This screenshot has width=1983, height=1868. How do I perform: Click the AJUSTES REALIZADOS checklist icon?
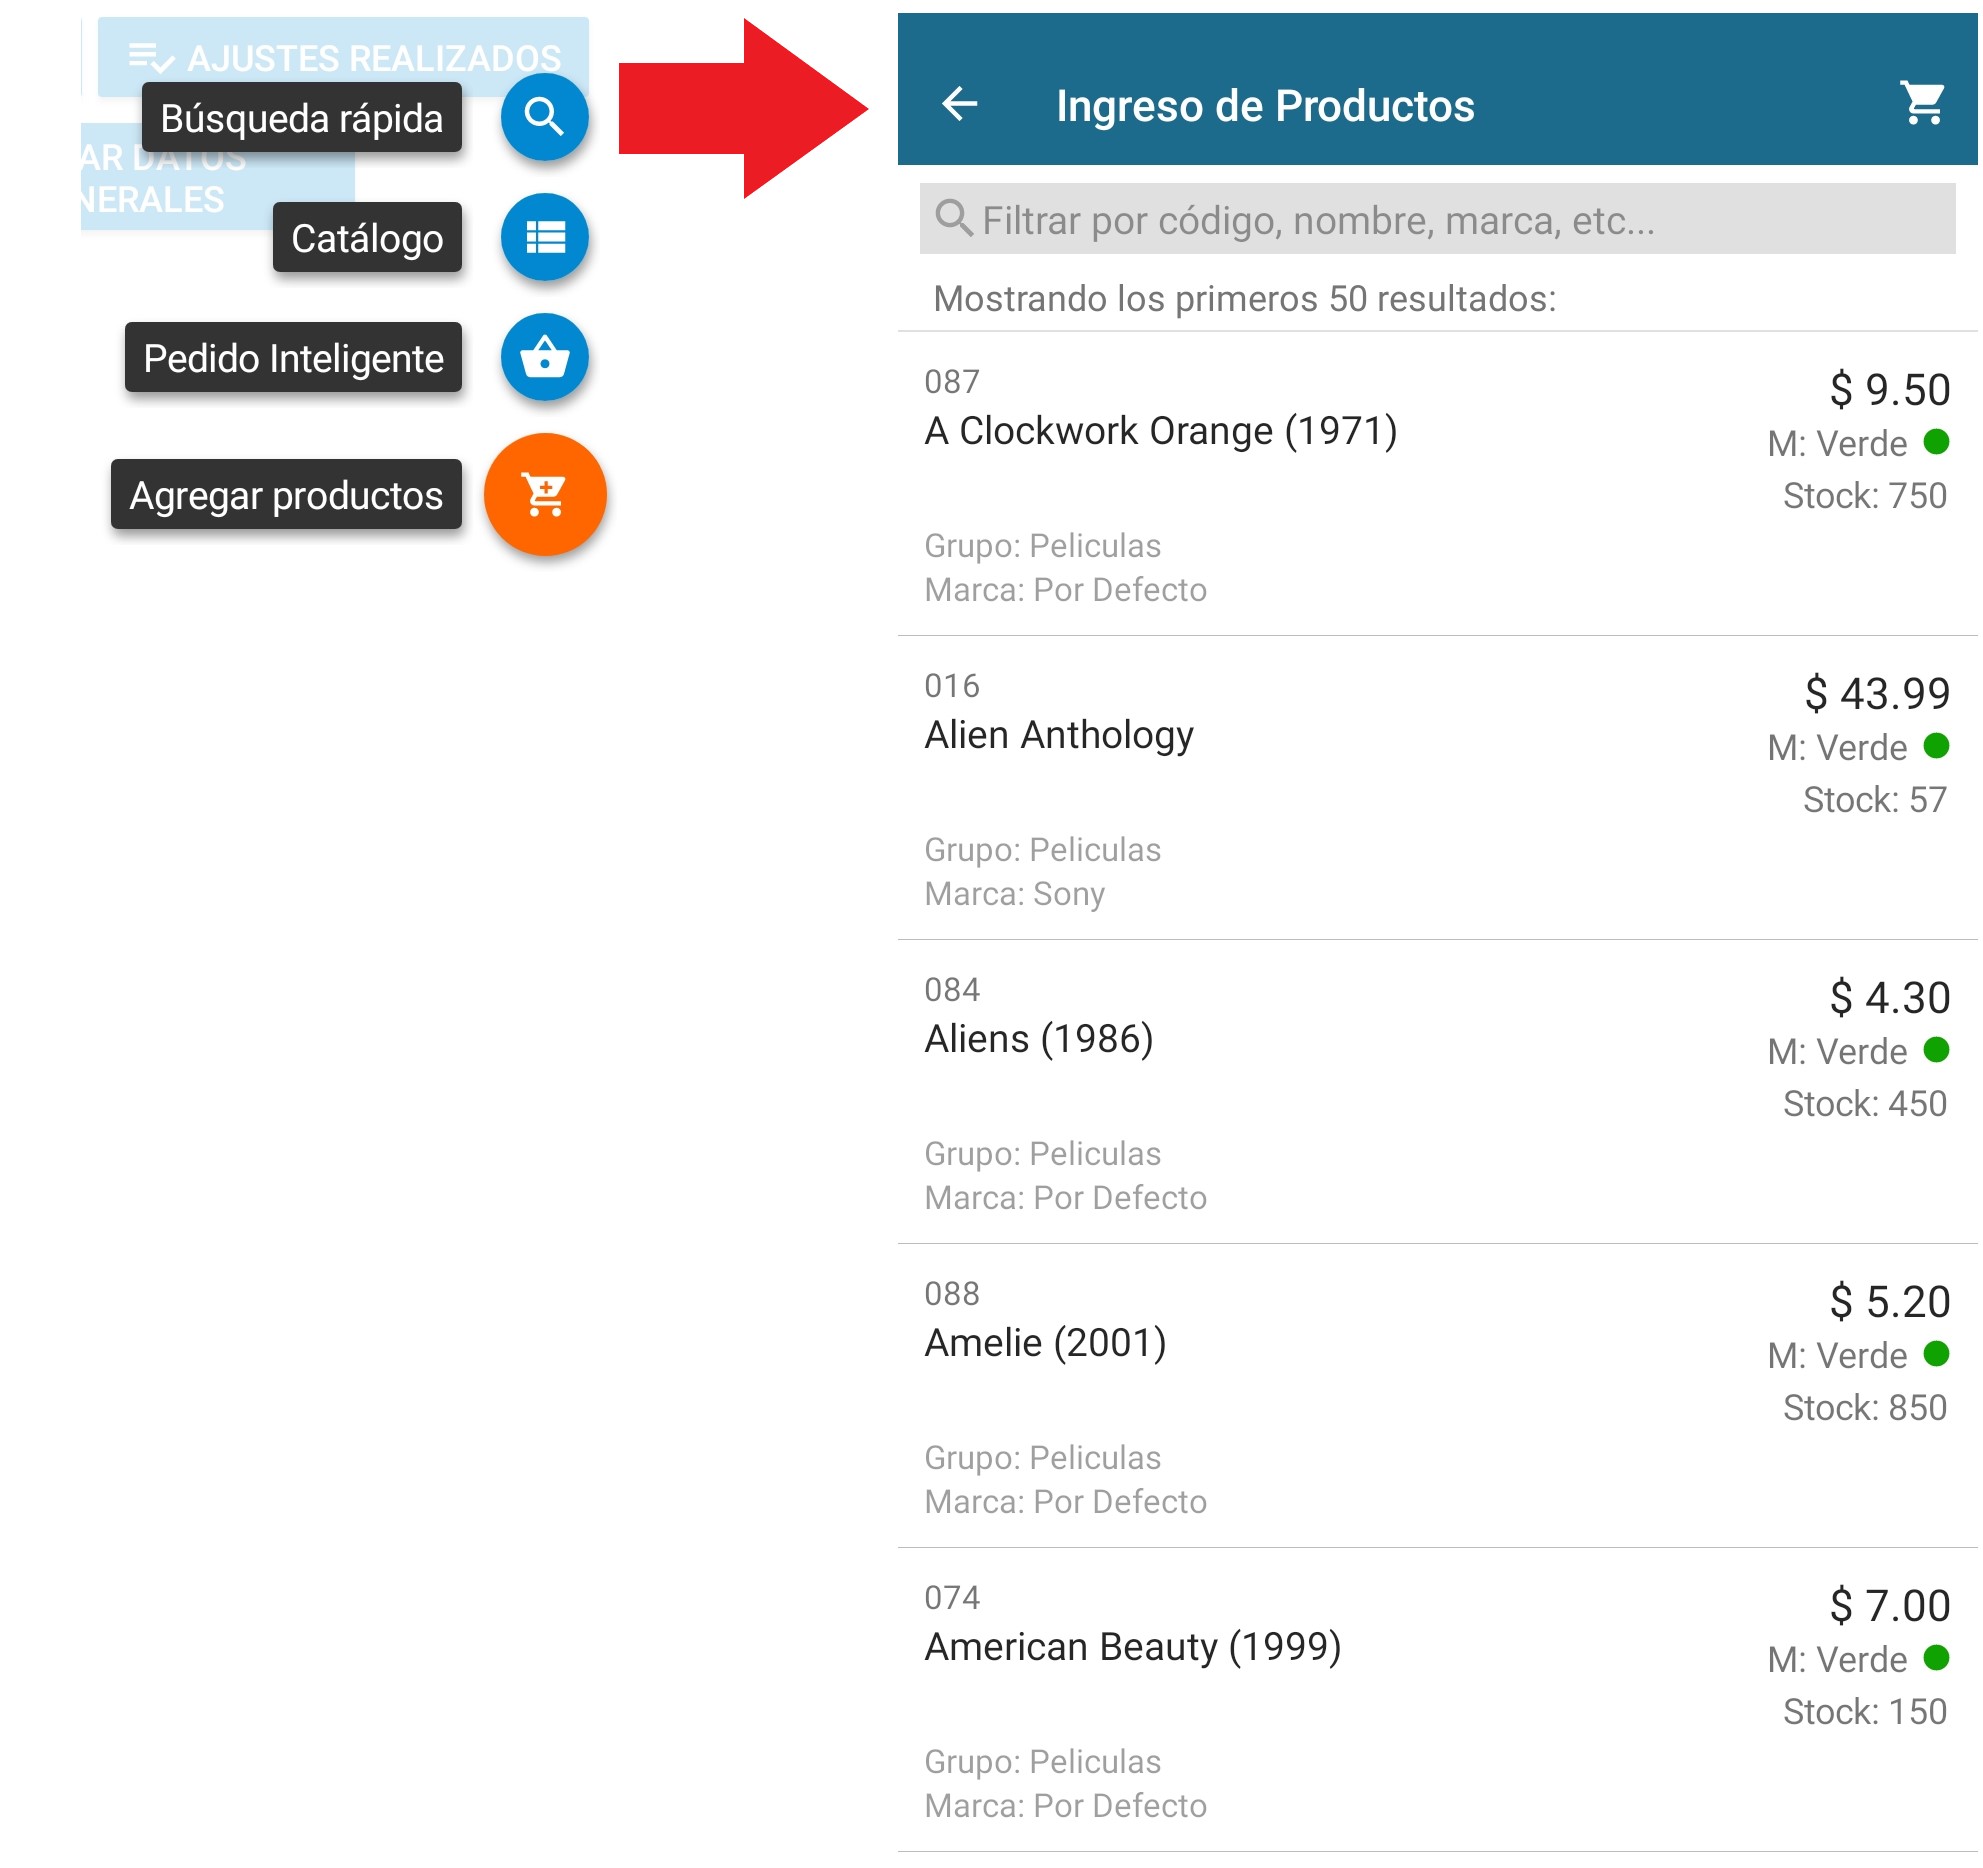tap(151, 57)
